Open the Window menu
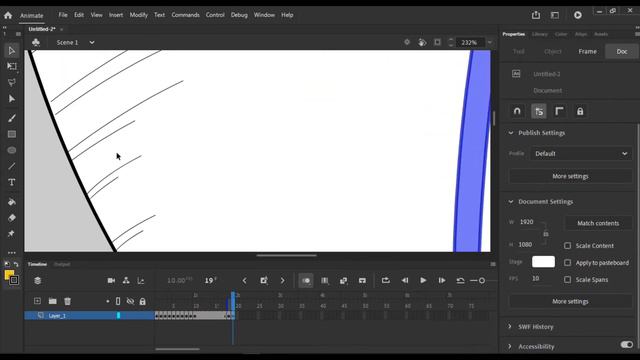The image size is (640, 360). point(264,15)
